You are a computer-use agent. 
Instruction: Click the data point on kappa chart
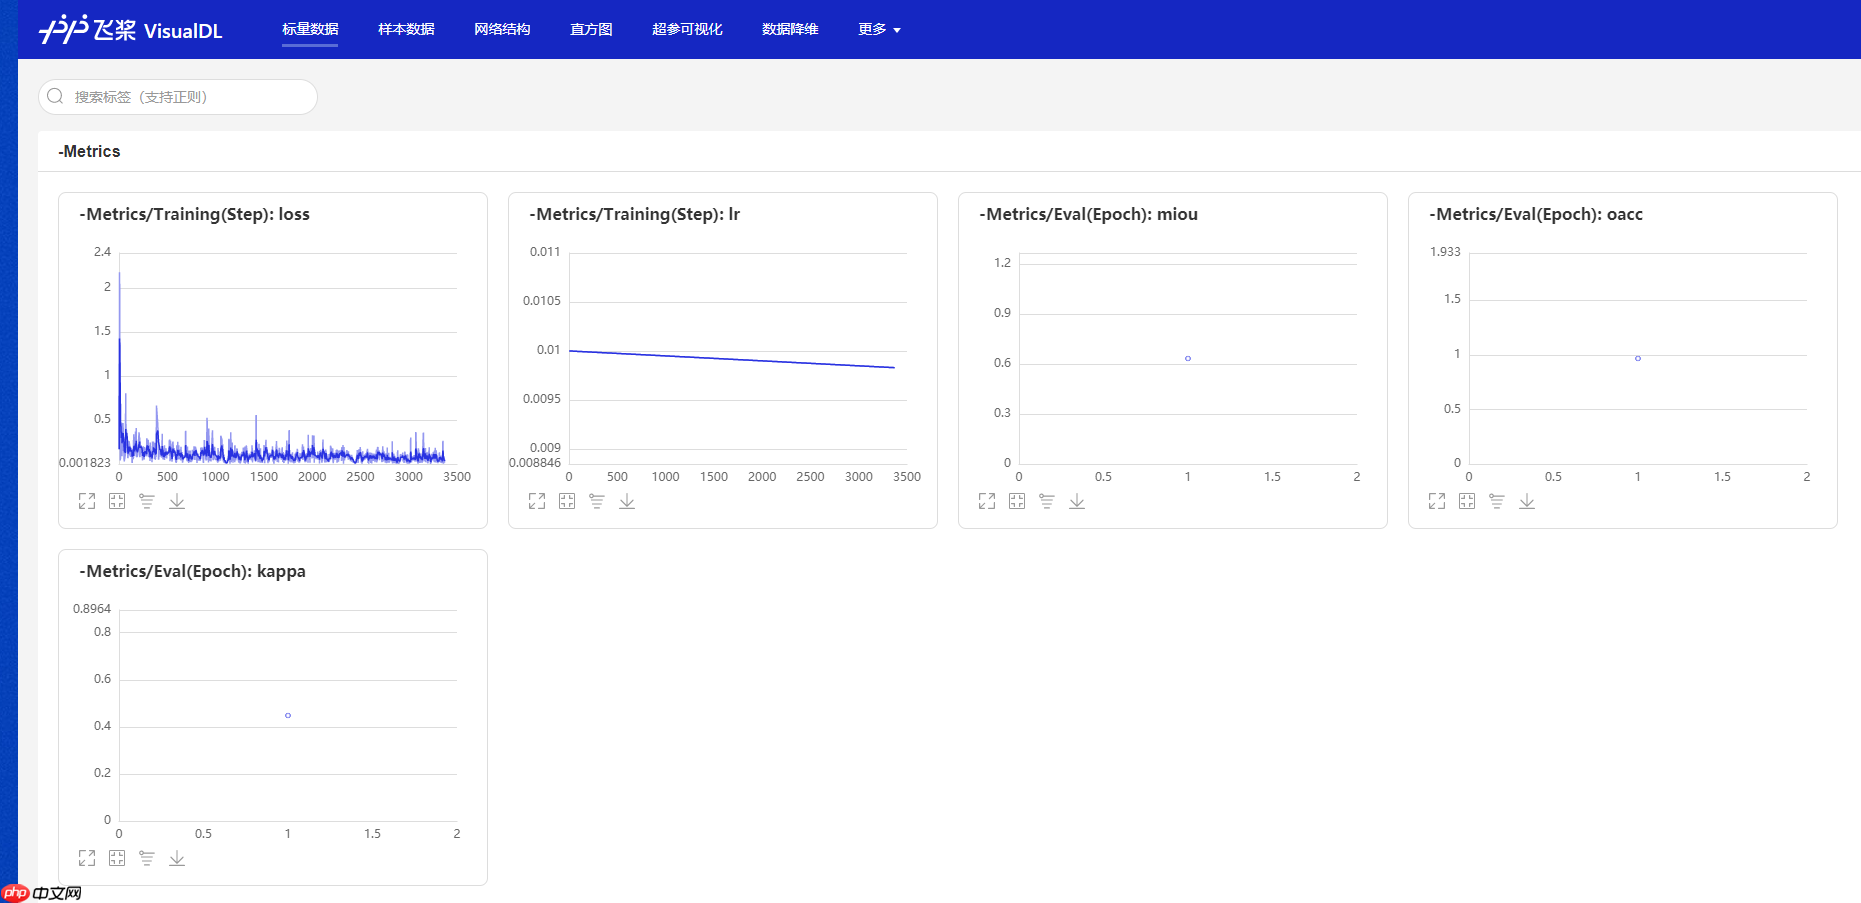[x=288, y=715]
